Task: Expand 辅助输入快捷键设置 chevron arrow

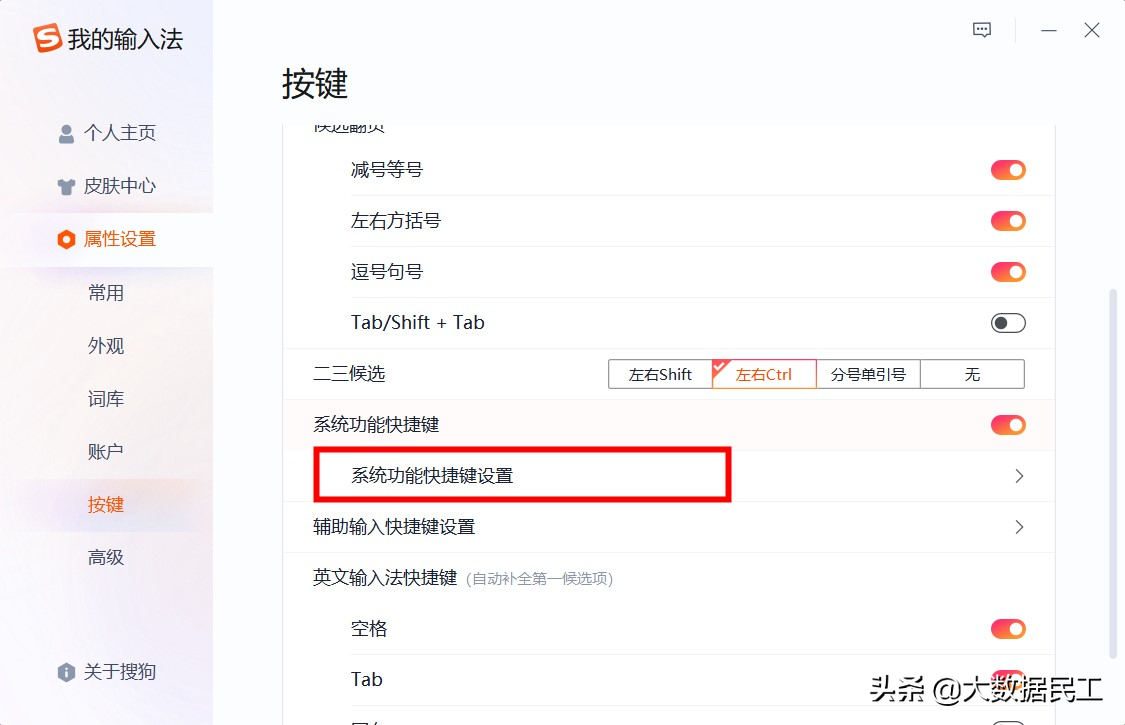Action: [1019, 527]
